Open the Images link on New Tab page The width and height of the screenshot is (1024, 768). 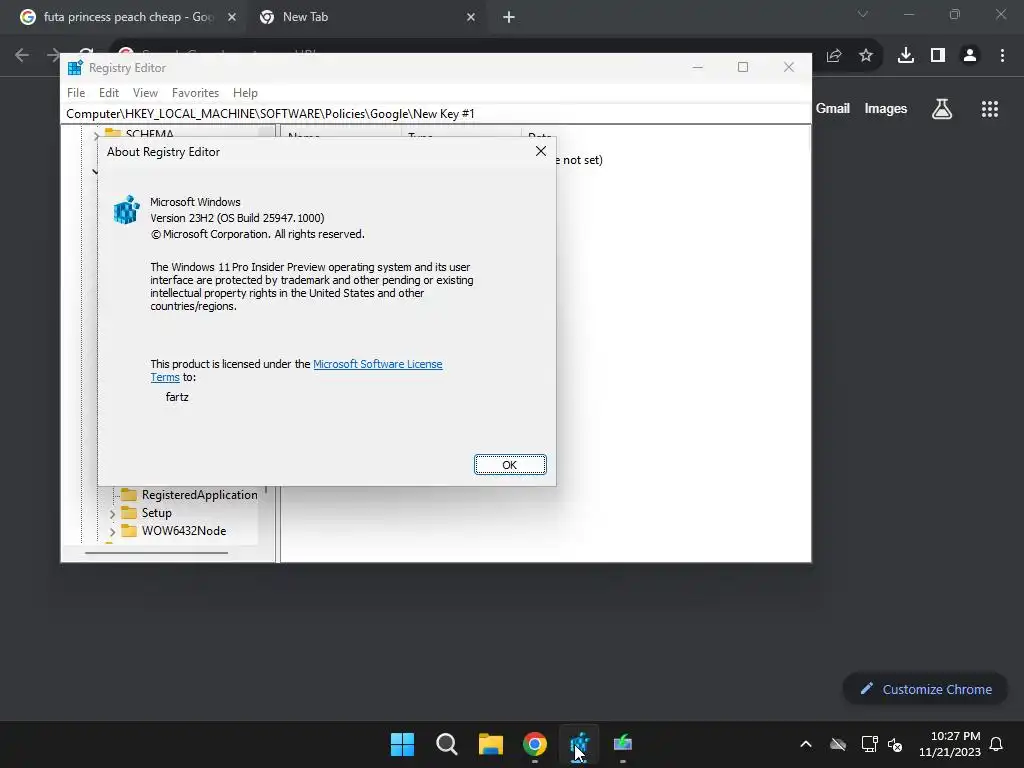tap(886, 108)
